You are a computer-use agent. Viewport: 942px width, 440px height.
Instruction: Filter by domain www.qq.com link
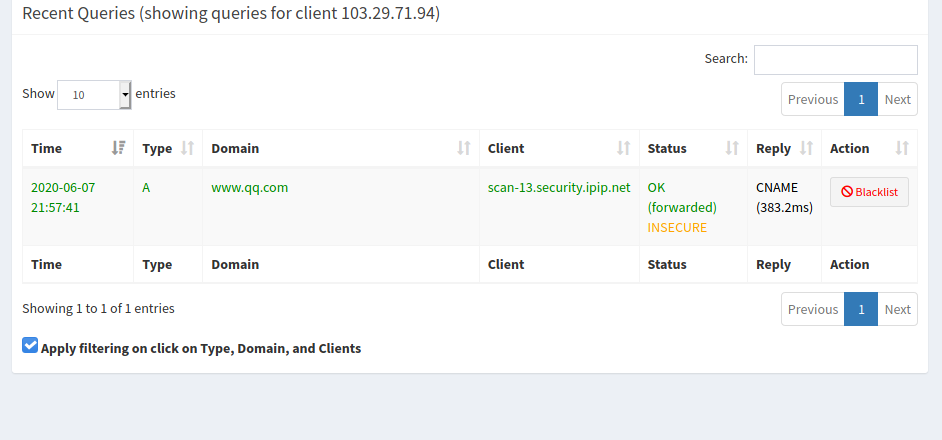(x=249, y=187)
